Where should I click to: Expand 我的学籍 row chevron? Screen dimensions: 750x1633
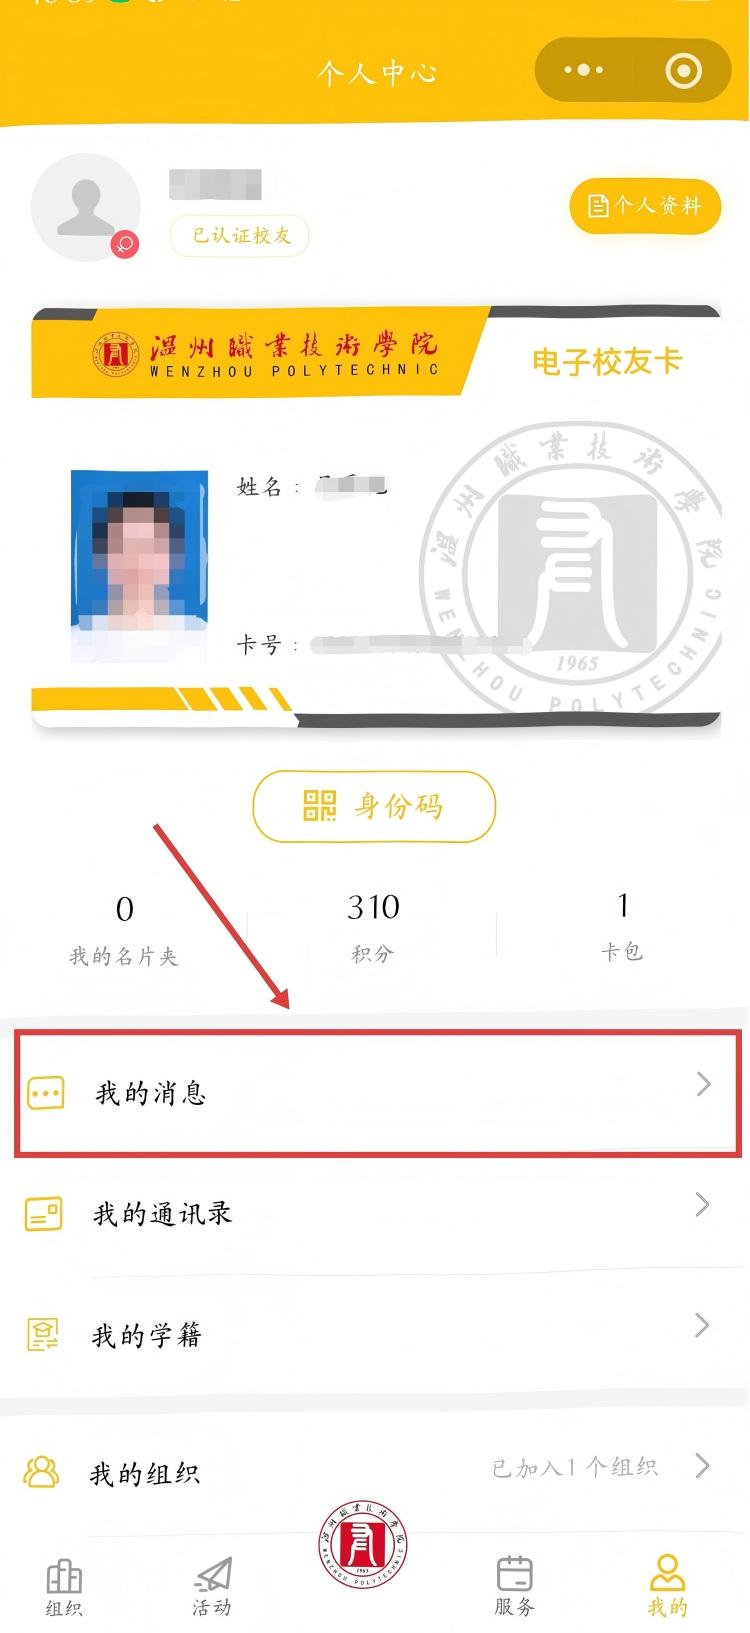pyautogui.click(x=702, y=1326)
